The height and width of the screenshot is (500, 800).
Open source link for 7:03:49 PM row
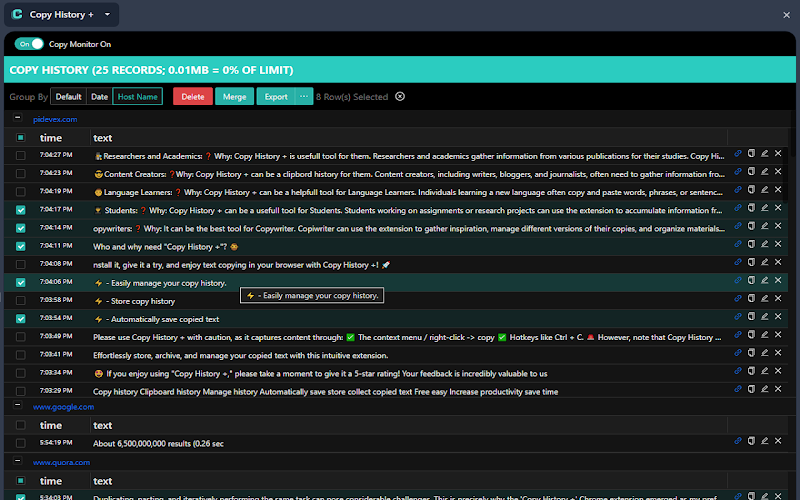738,335
